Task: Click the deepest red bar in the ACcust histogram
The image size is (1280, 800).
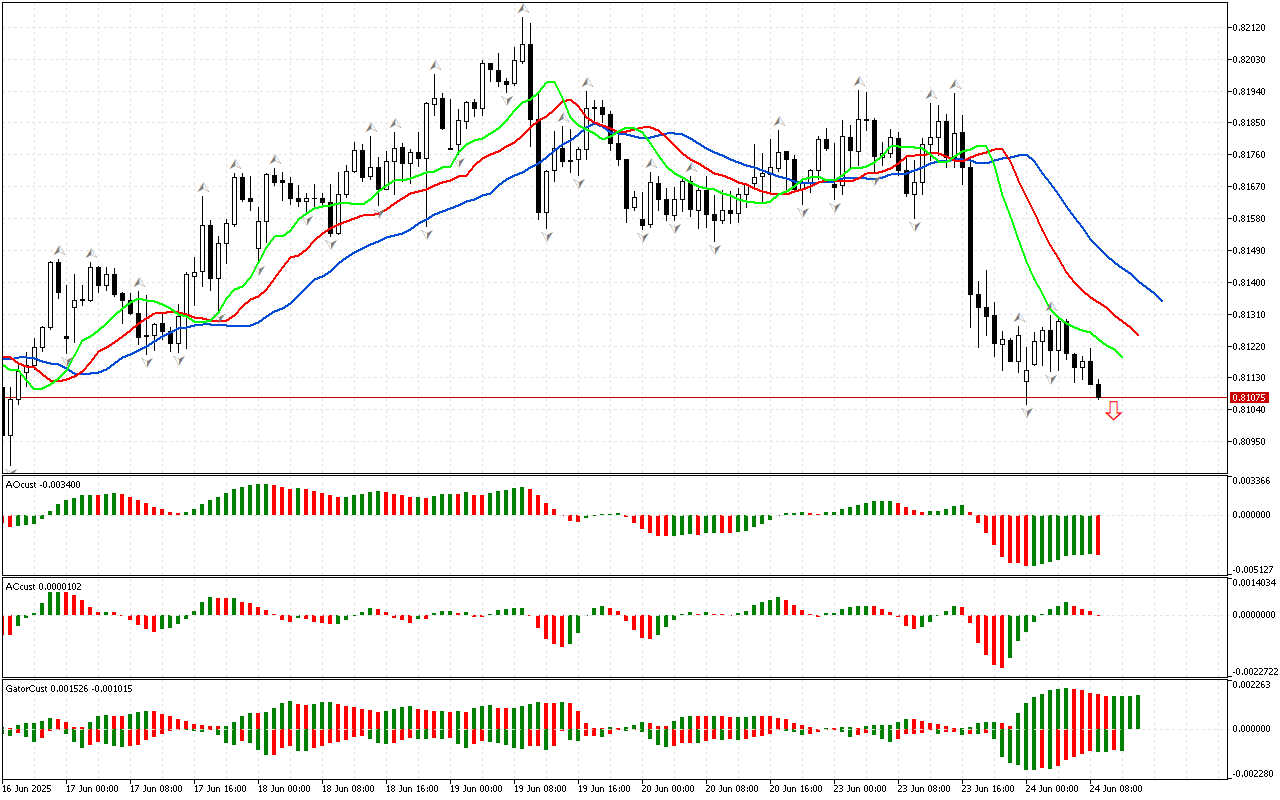Action: click(1000, 640)
